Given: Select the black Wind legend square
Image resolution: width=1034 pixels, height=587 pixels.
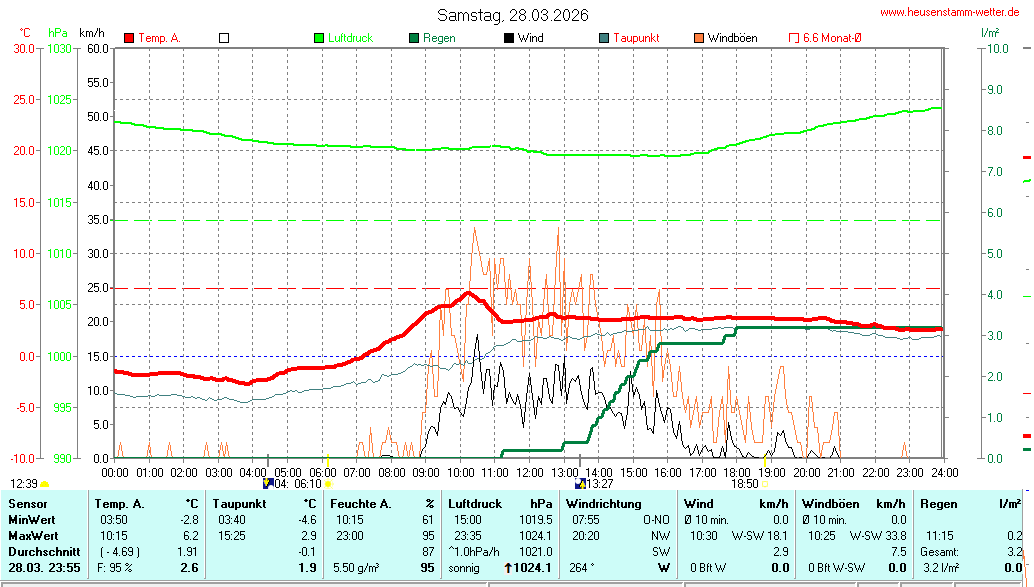Looking at the screenshot, I should [x=509, y=38].
